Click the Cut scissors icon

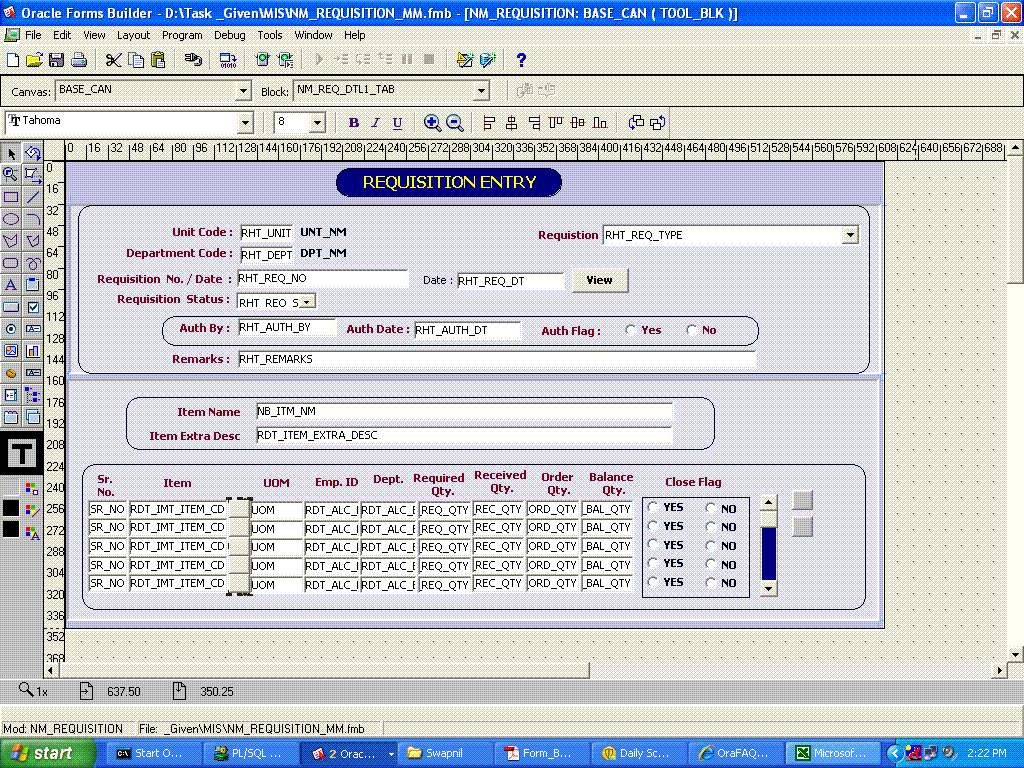pyautogui.click(x=113, y=60)
